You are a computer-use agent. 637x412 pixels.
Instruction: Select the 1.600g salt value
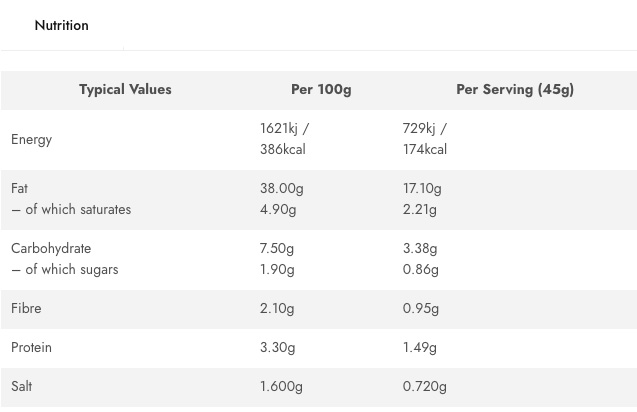(x=281, y=386)
